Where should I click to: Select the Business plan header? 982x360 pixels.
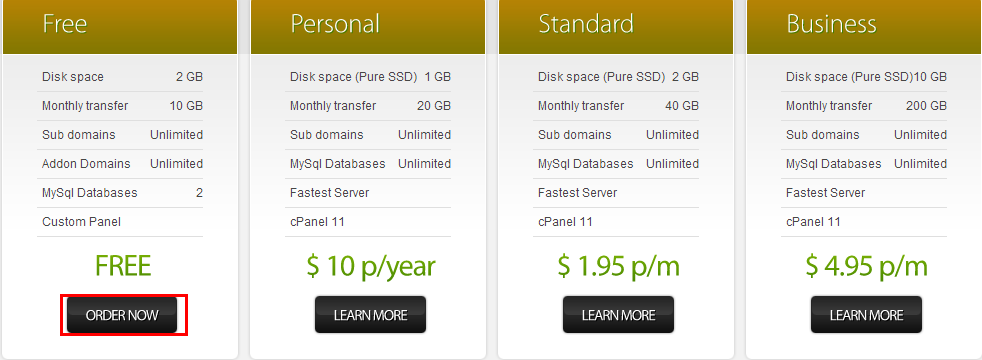[864, 27]
